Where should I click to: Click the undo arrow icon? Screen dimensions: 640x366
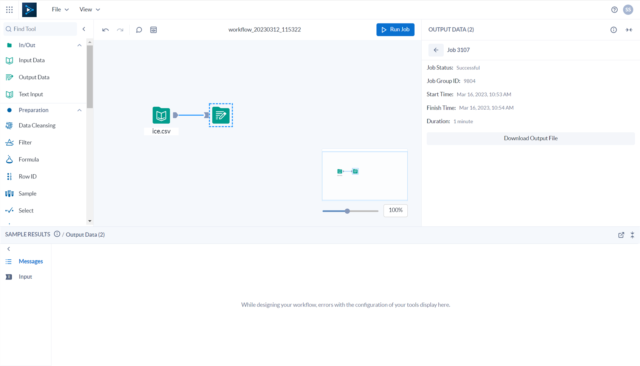(x=105, y=30)
